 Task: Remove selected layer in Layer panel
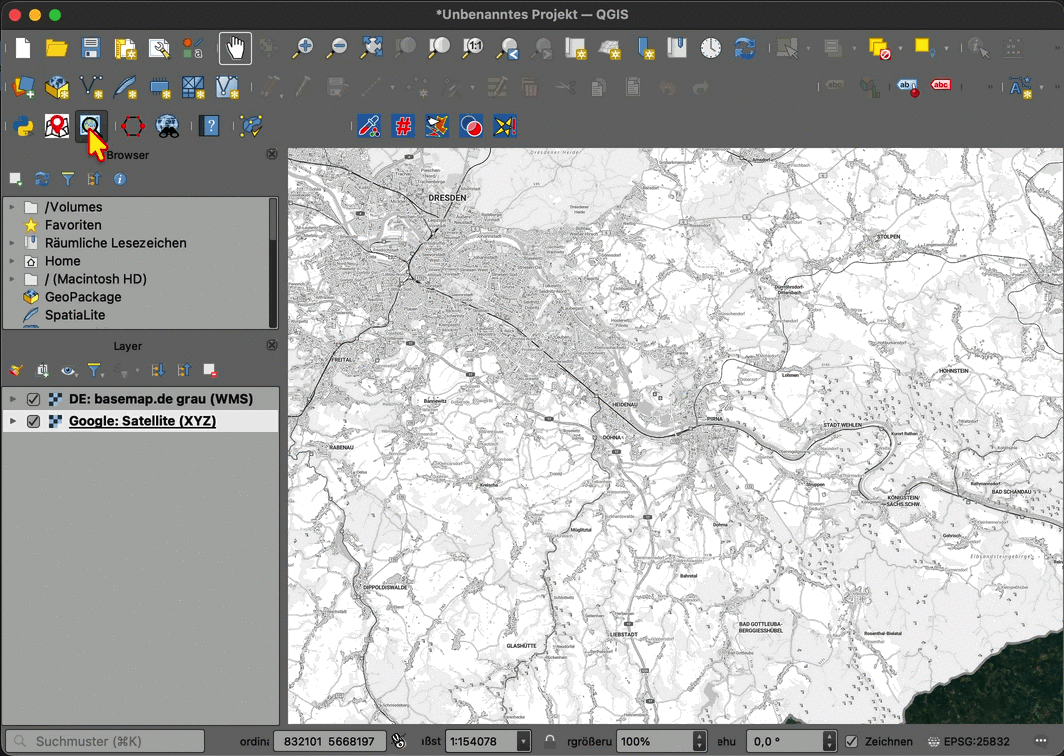[210, 371]
